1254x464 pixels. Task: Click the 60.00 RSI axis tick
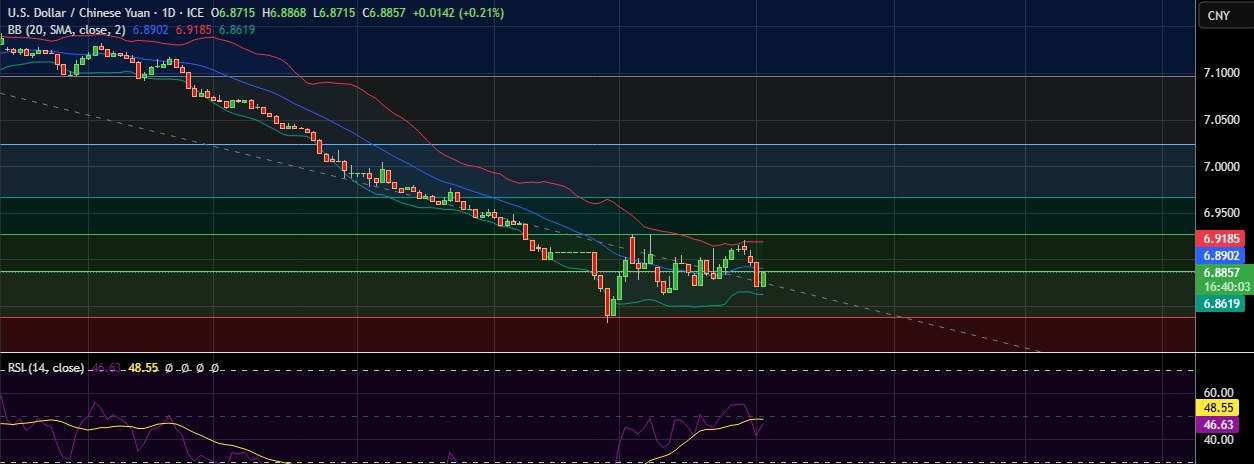pyautogui.click(x=1220, y=393)
